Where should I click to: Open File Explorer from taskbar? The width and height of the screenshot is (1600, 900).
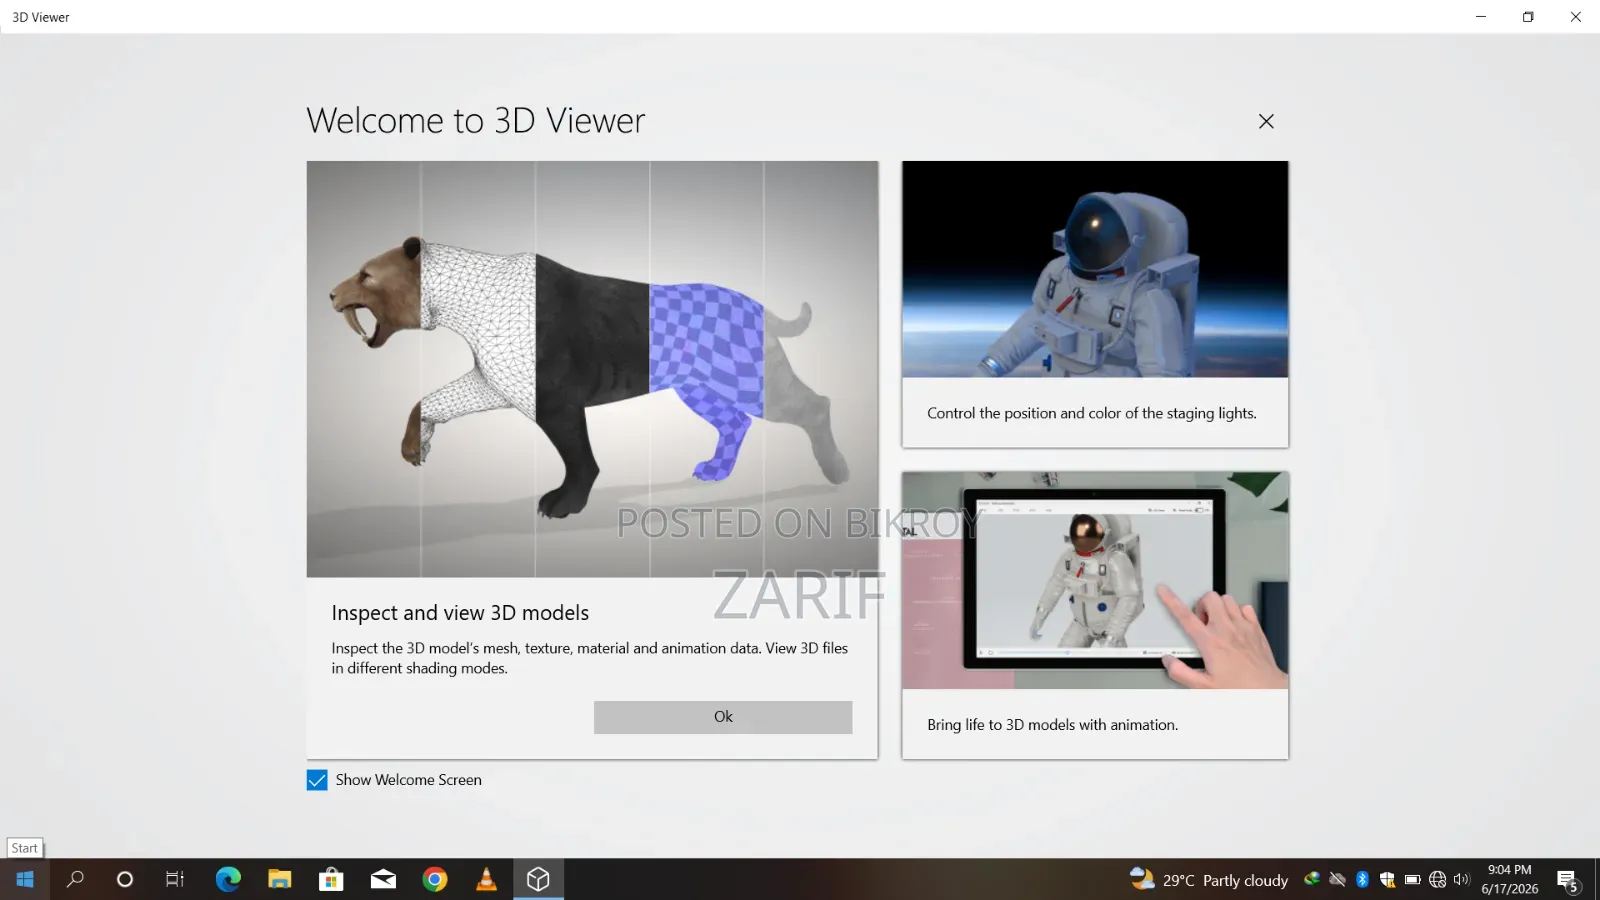tap(280, 880)
